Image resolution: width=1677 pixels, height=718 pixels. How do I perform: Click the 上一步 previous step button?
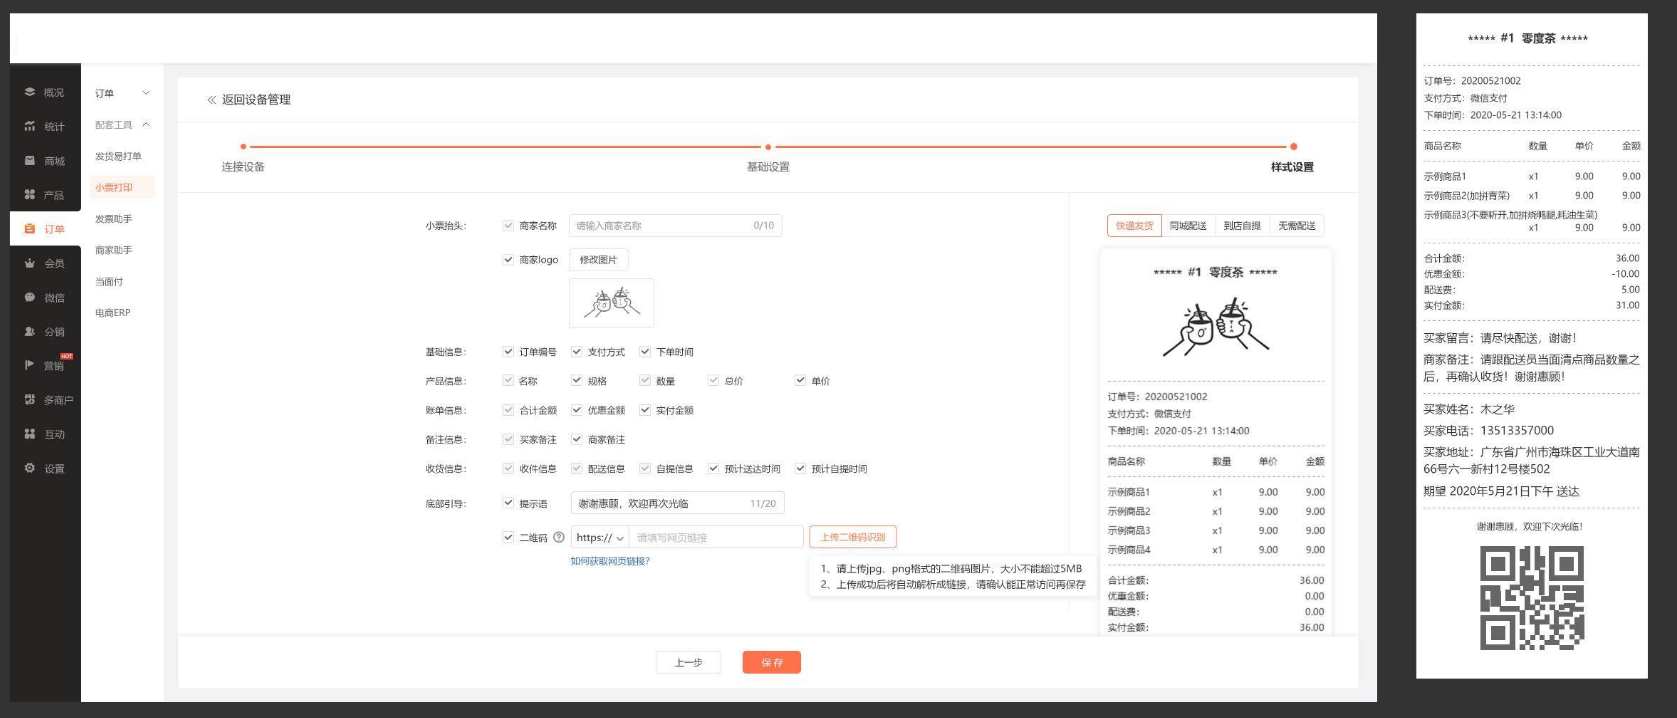tap(688, 662)
